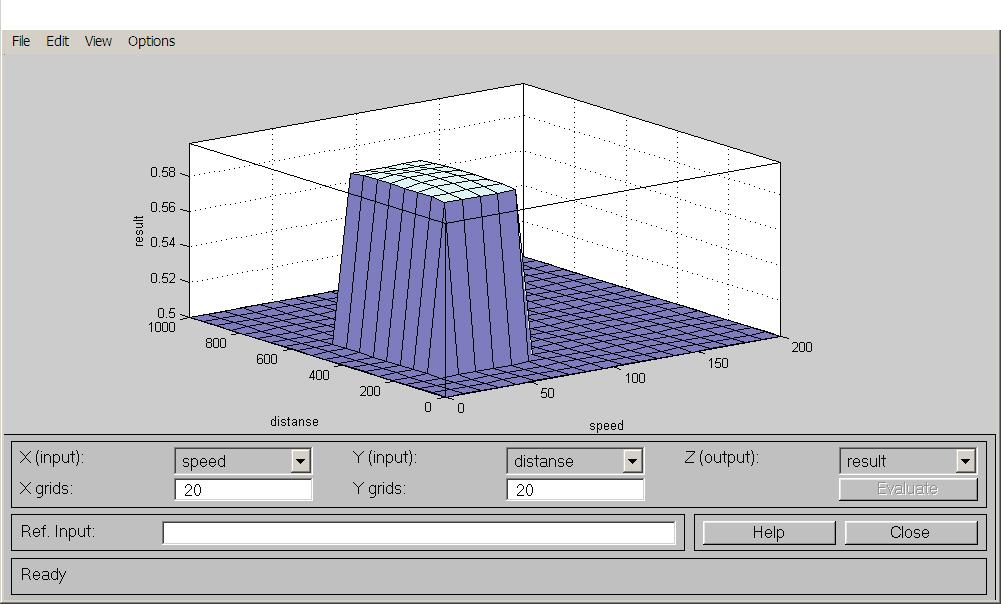The width and height of the screenshot is (1001, 604).
Task: Click the Help button
Action: (768, 533)
